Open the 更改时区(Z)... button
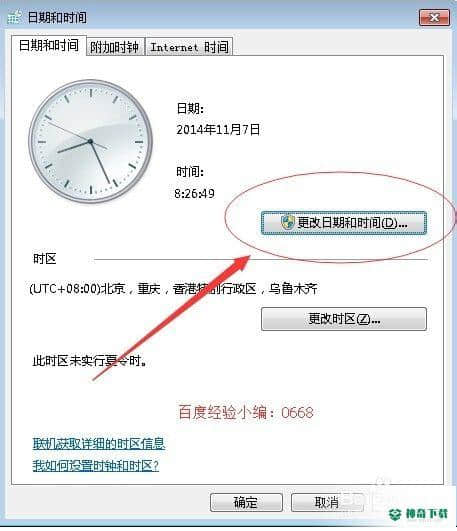 pyautogui.click(x=344, y=319)
